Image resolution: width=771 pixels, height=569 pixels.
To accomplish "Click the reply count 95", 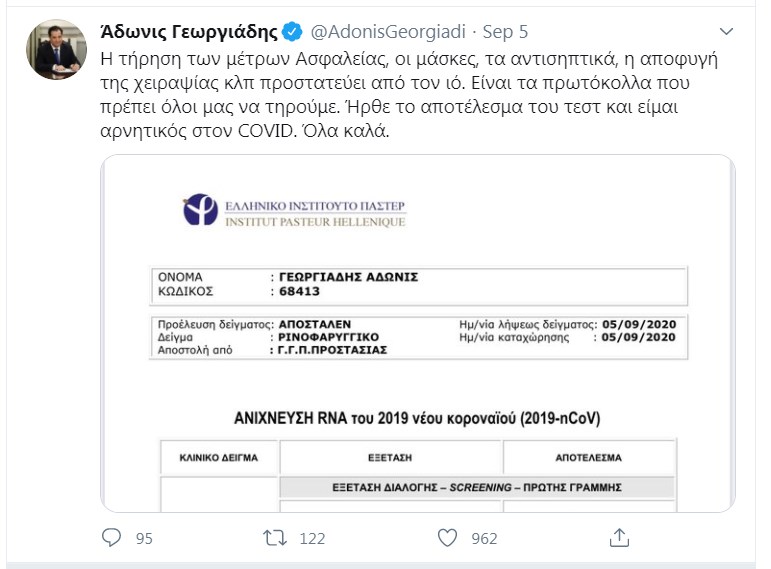I will point(144,539).
